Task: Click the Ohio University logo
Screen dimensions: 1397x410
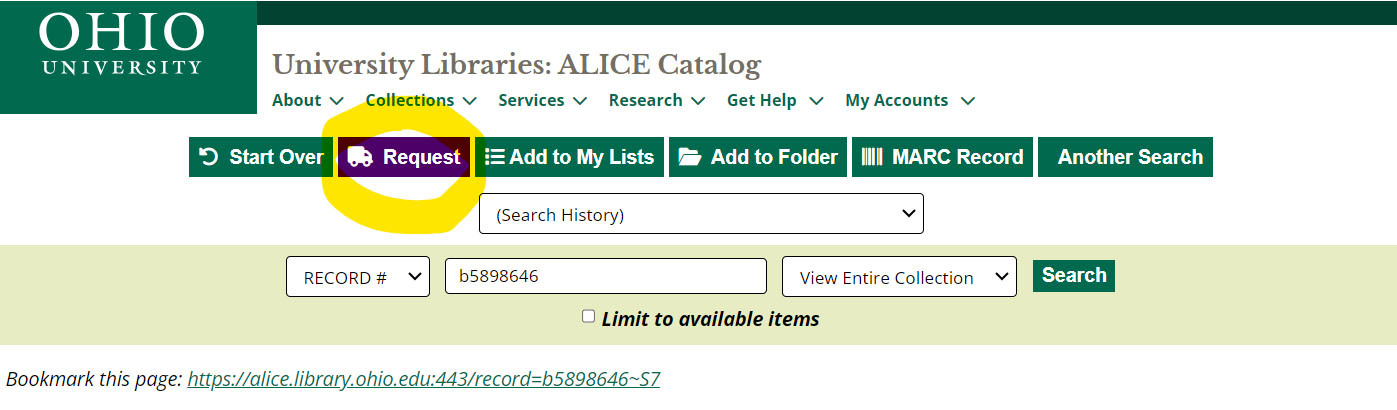Action: click(x=121, y=48)
